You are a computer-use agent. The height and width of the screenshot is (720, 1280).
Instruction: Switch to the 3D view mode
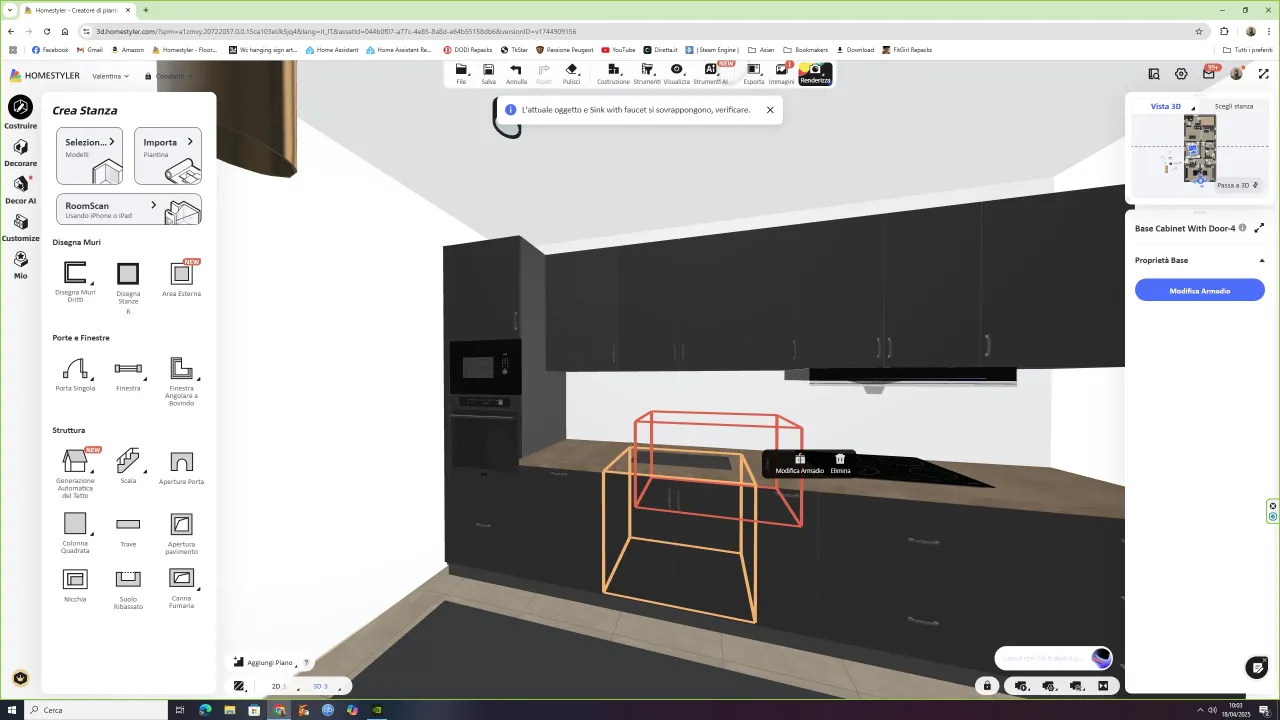click(322, 686)
